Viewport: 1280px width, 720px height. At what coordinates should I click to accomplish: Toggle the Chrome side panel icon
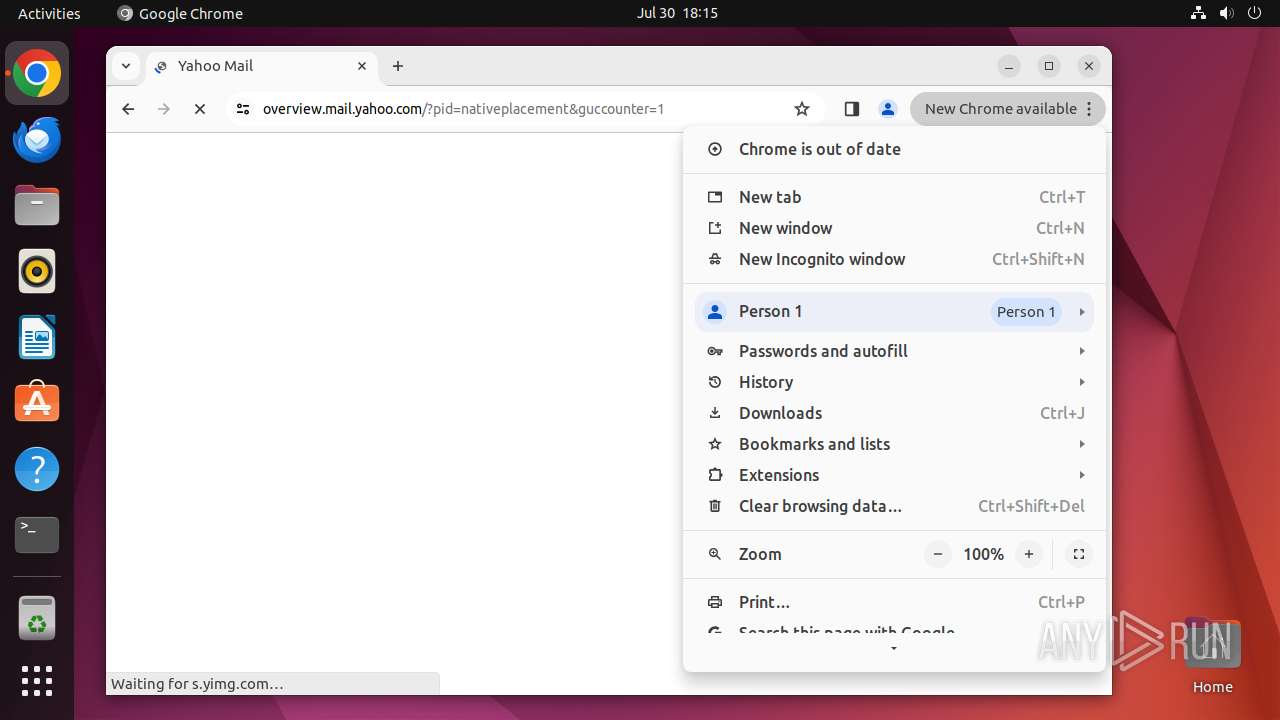(852, 109)
